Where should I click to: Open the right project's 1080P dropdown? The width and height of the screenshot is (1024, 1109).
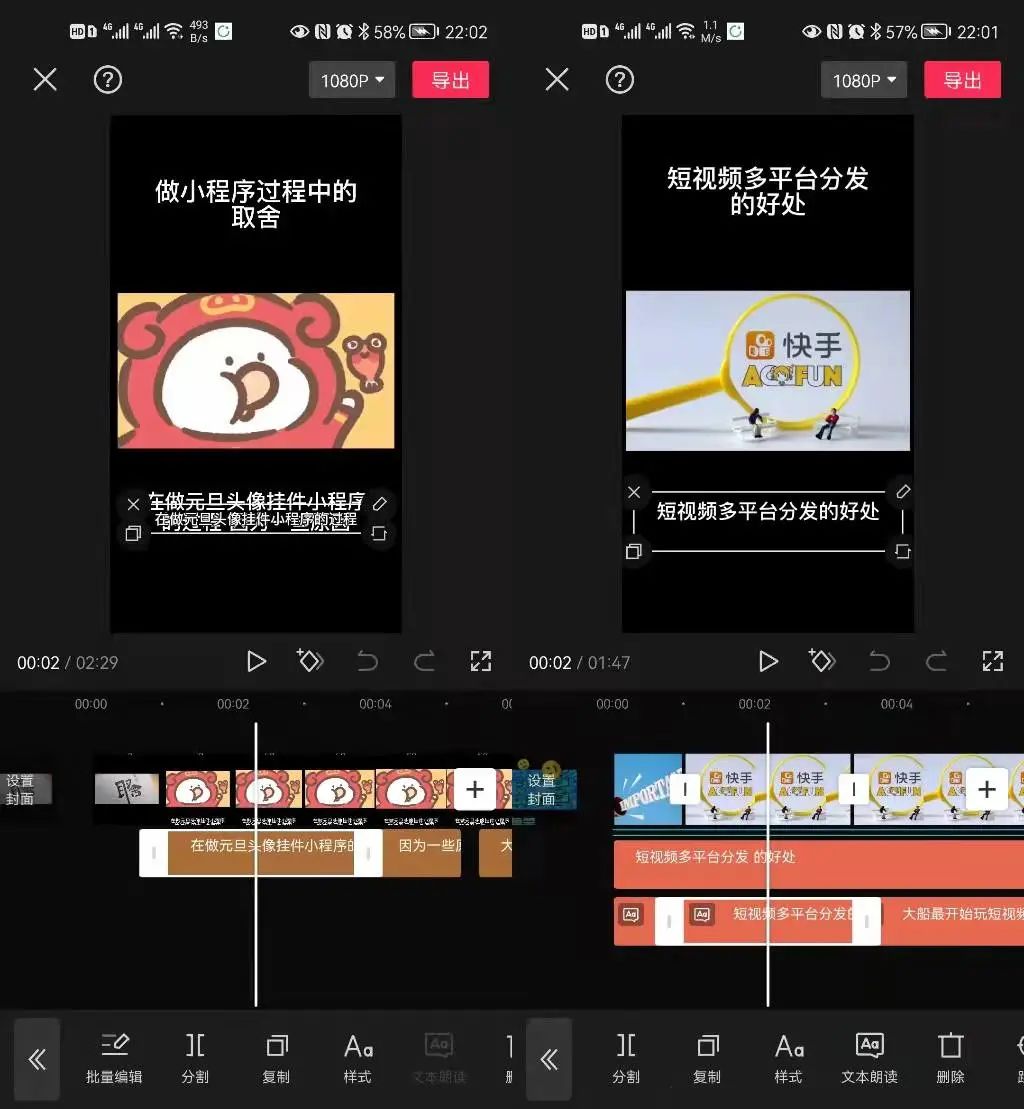point(863,80)
